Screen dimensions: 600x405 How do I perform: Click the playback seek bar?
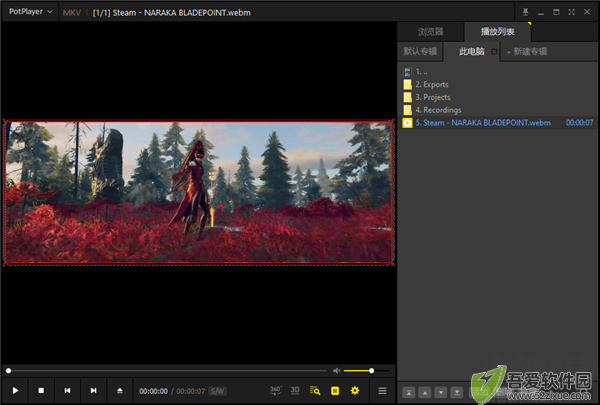click(167, 371)
